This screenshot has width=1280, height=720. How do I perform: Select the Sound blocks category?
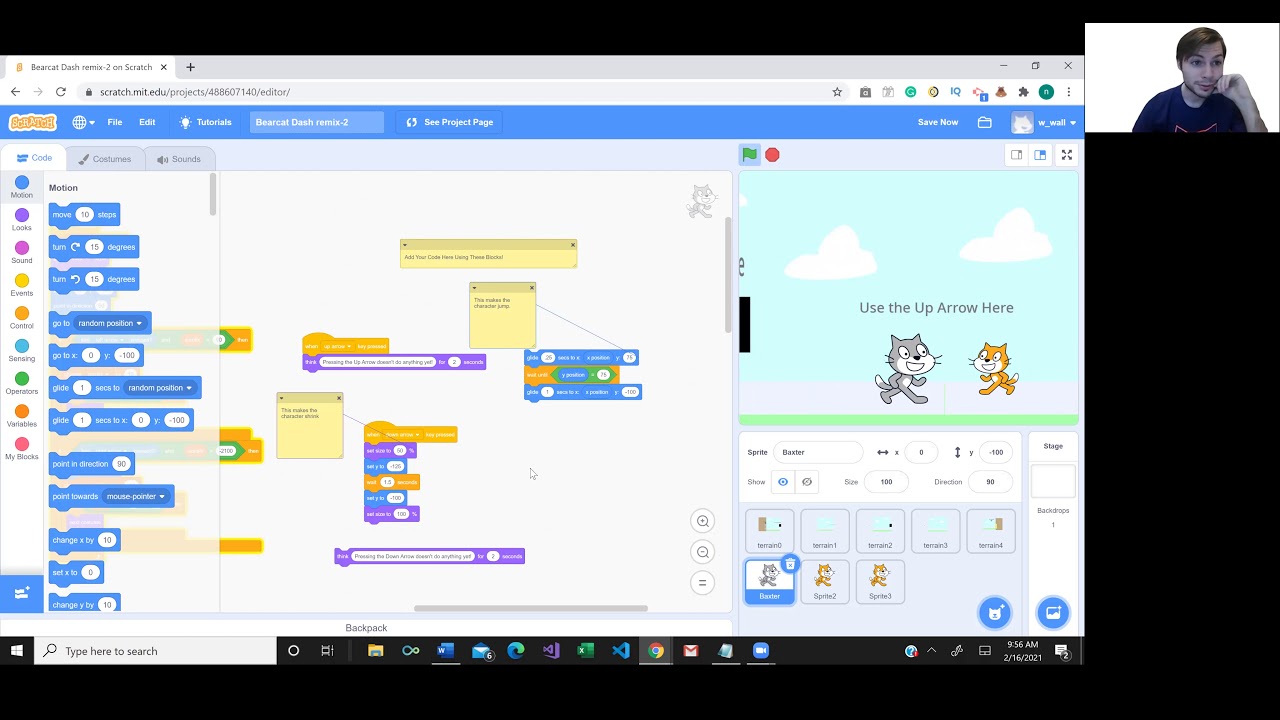point(22,252)
